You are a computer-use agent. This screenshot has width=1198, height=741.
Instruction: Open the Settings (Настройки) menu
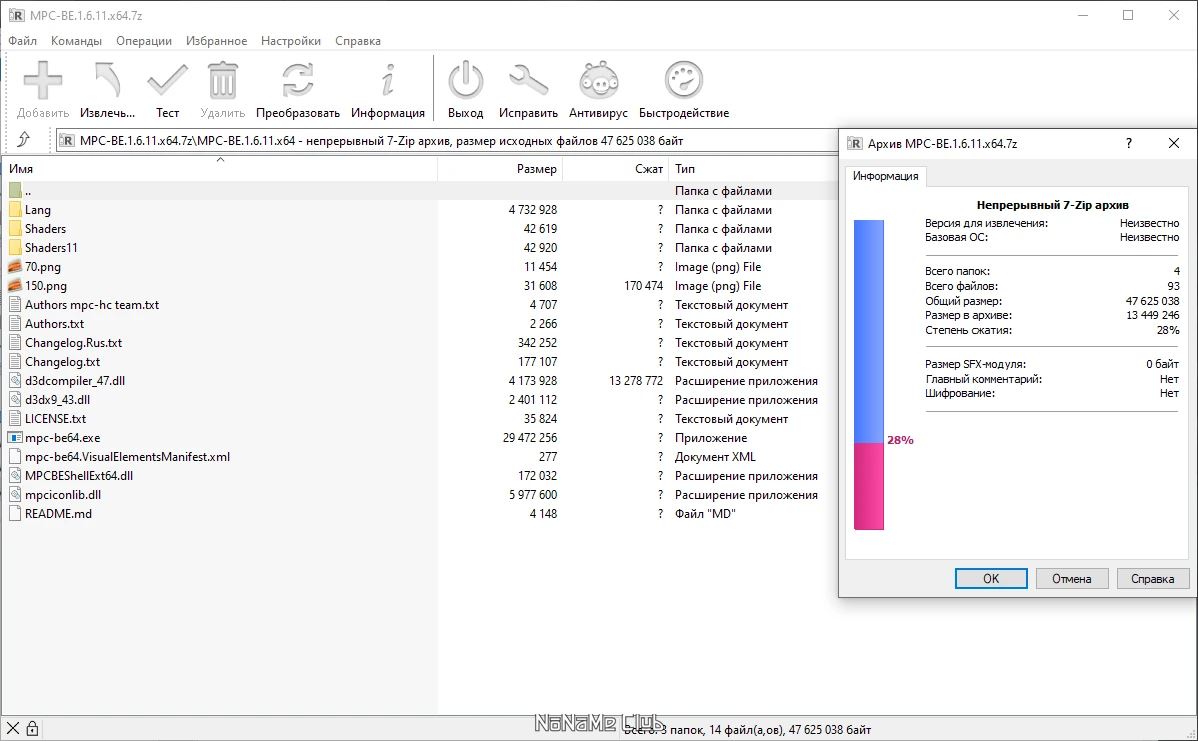291,41
